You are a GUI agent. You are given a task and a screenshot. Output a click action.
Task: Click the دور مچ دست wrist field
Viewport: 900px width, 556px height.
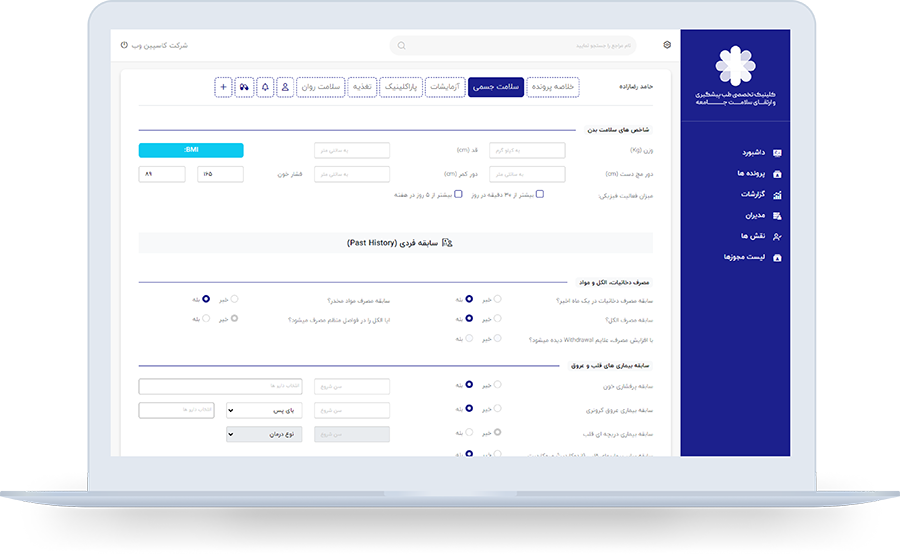tap(527, 174)
